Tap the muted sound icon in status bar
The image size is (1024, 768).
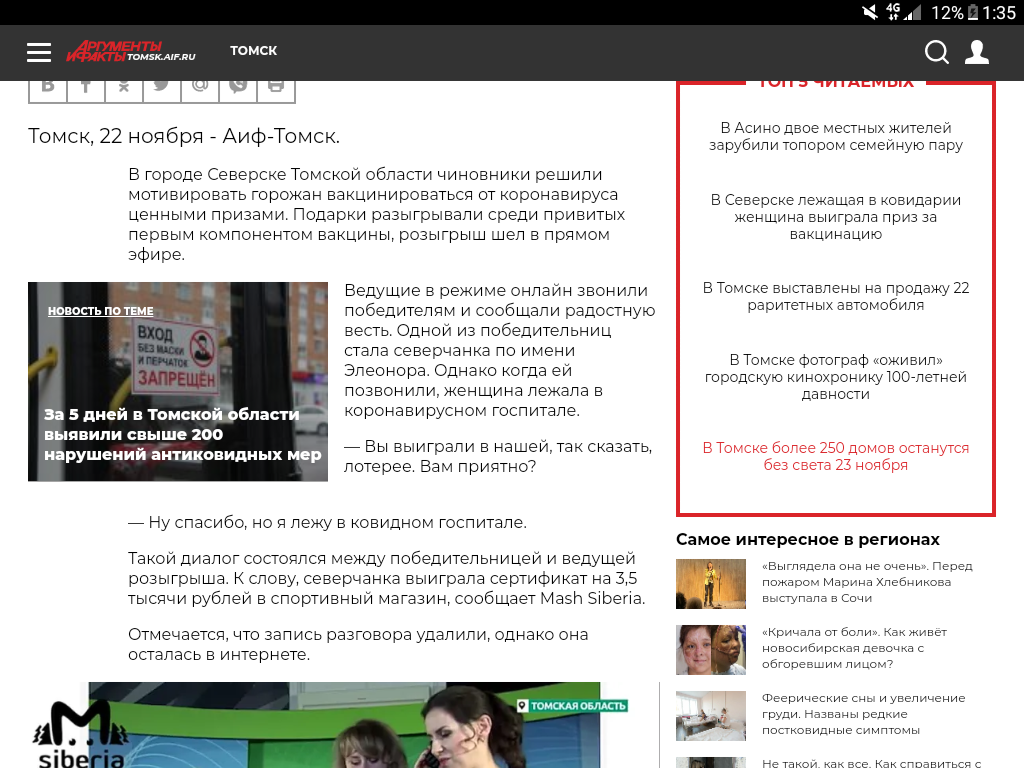[x=869, y=12]
